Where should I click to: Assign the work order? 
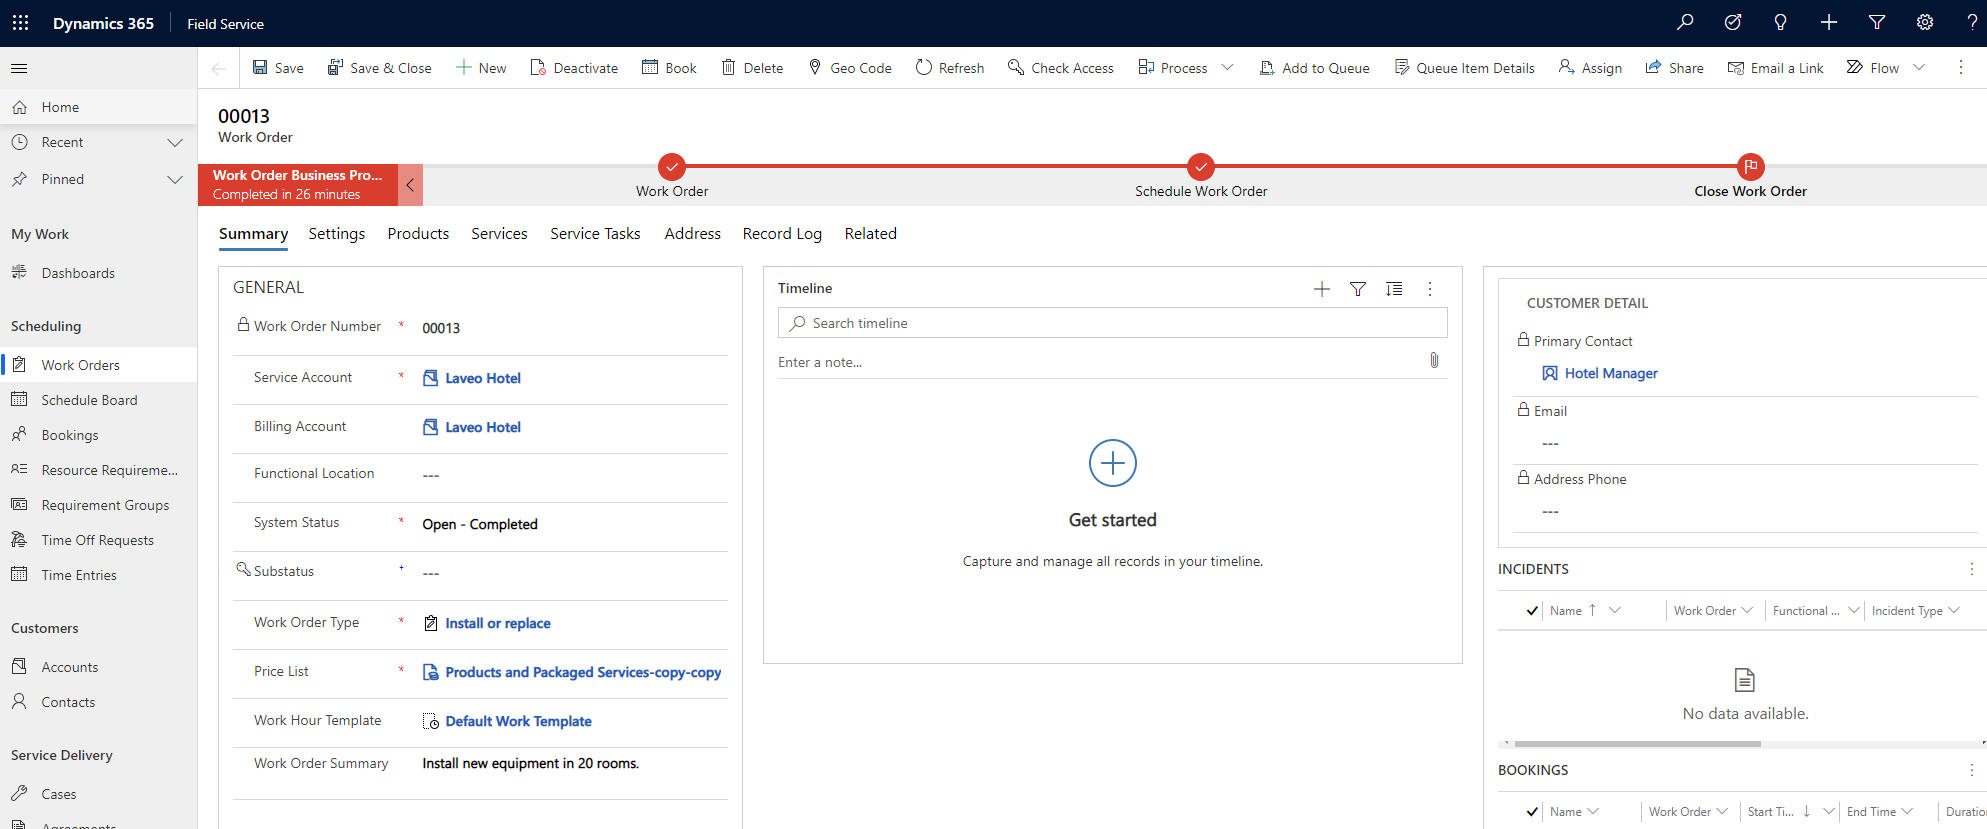1590,68
